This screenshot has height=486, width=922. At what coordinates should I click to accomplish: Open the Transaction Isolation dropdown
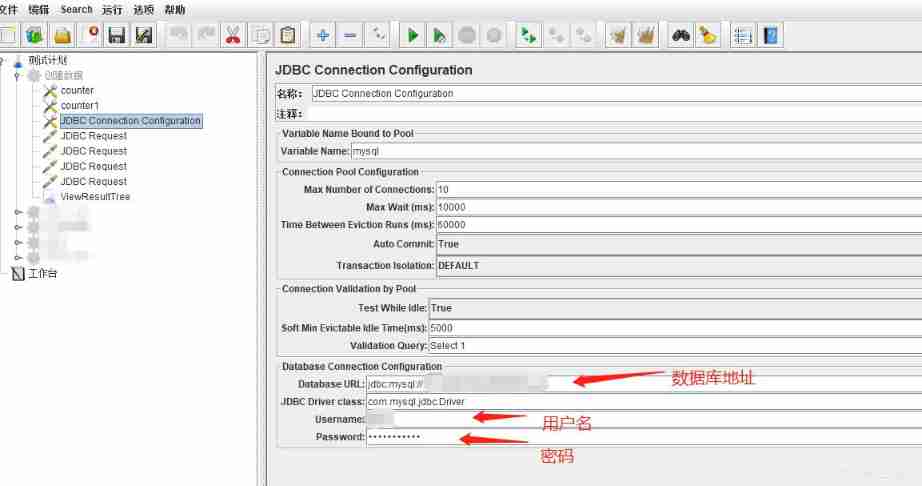point(679,266)
